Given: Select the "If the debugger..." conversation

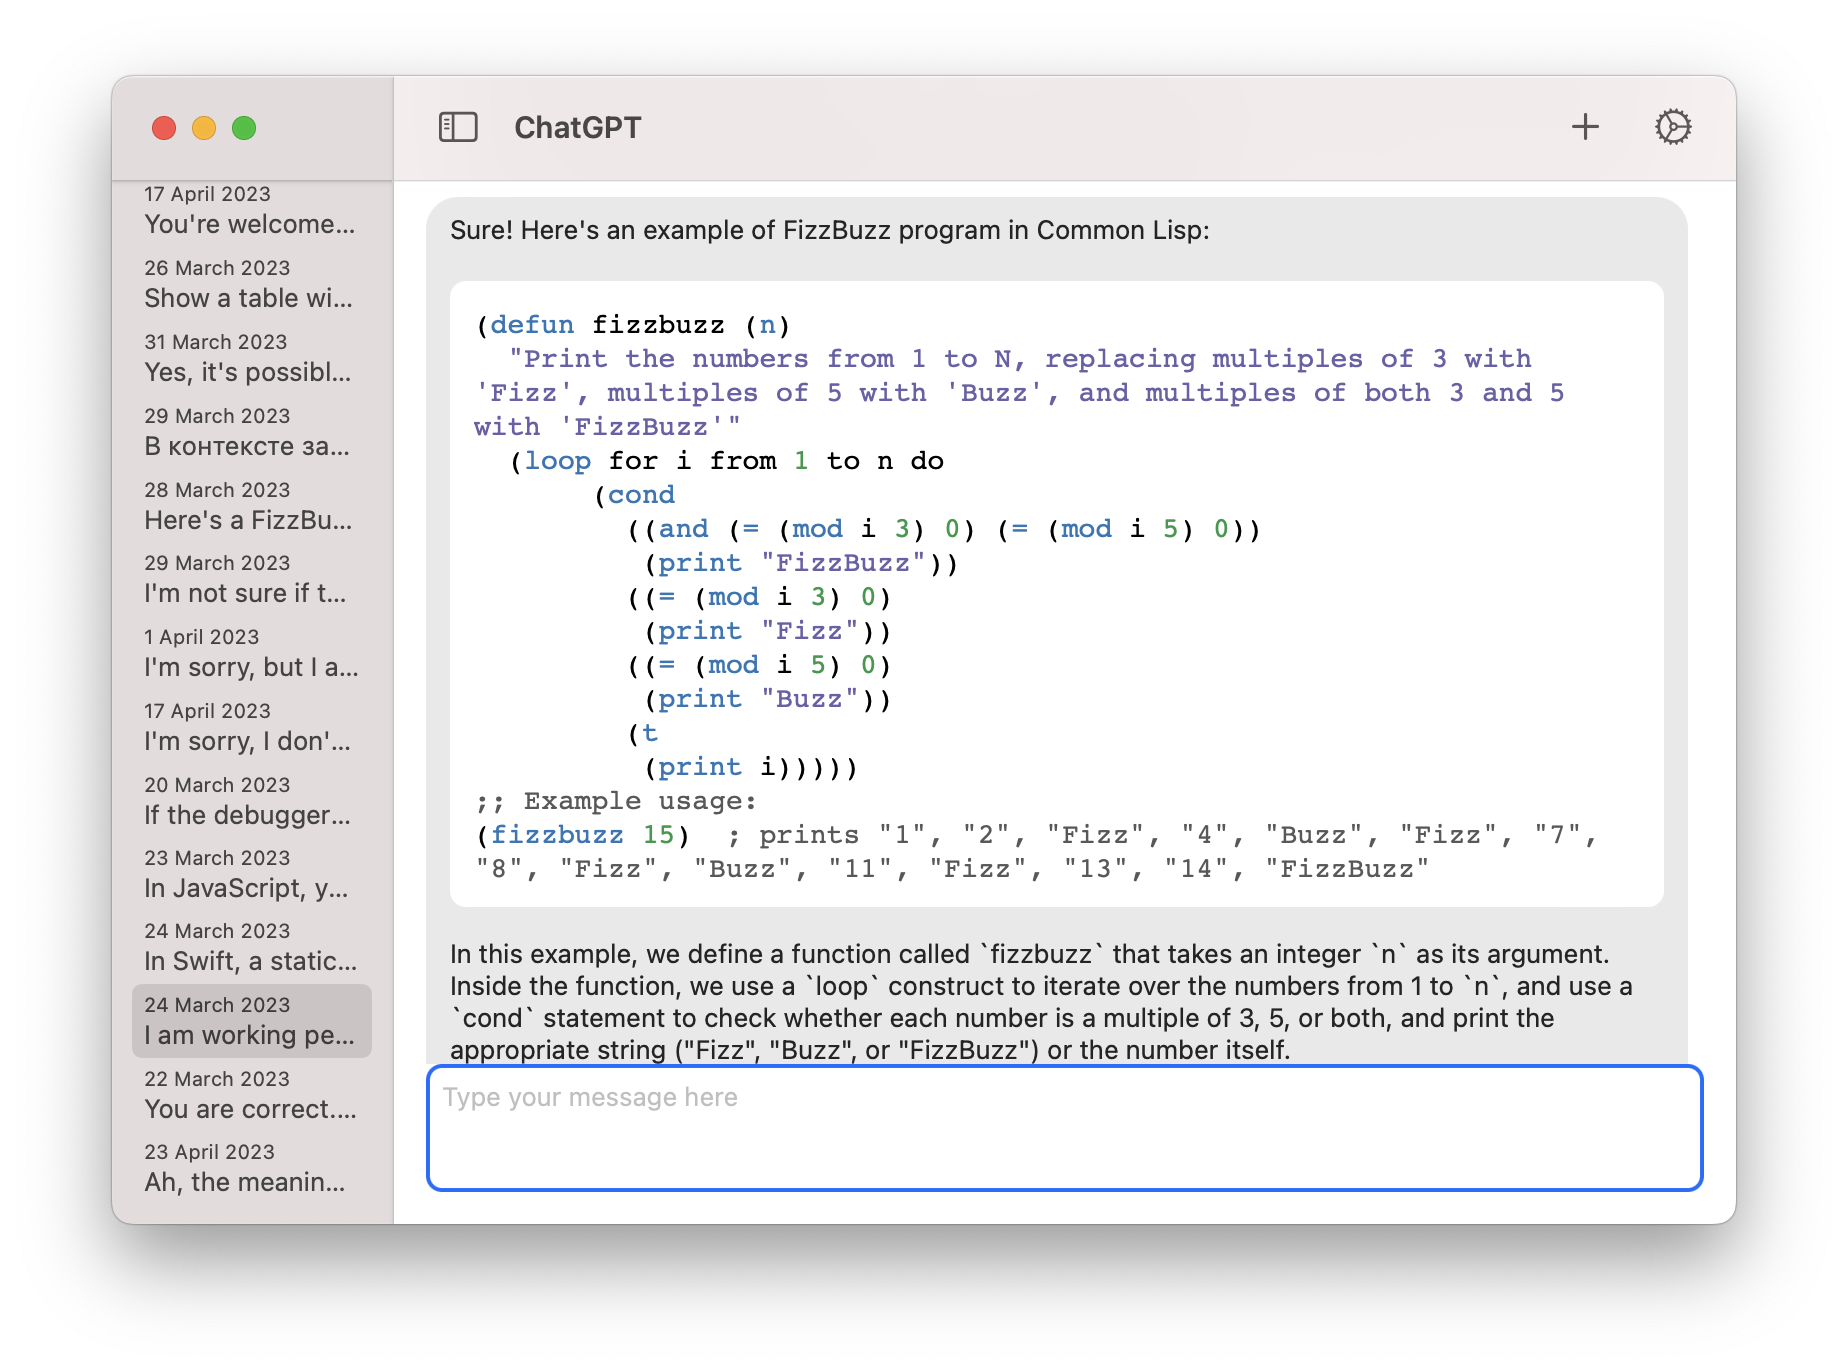Looking at the screenshot, I should click(252, 801).
